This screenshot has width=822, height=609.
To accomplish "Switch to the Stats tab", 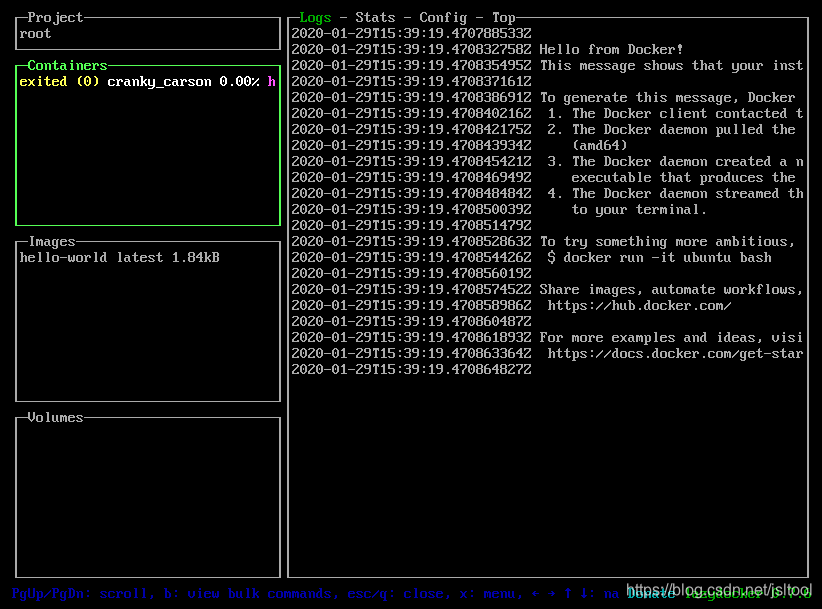I will click(375, 17).
